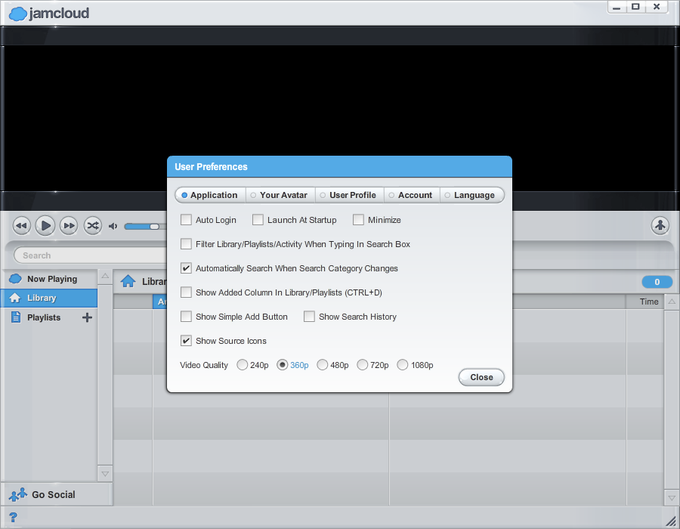Viewport: 680px width, 529px height.
Task: Select Library in the sidebar
Action: 49,298
